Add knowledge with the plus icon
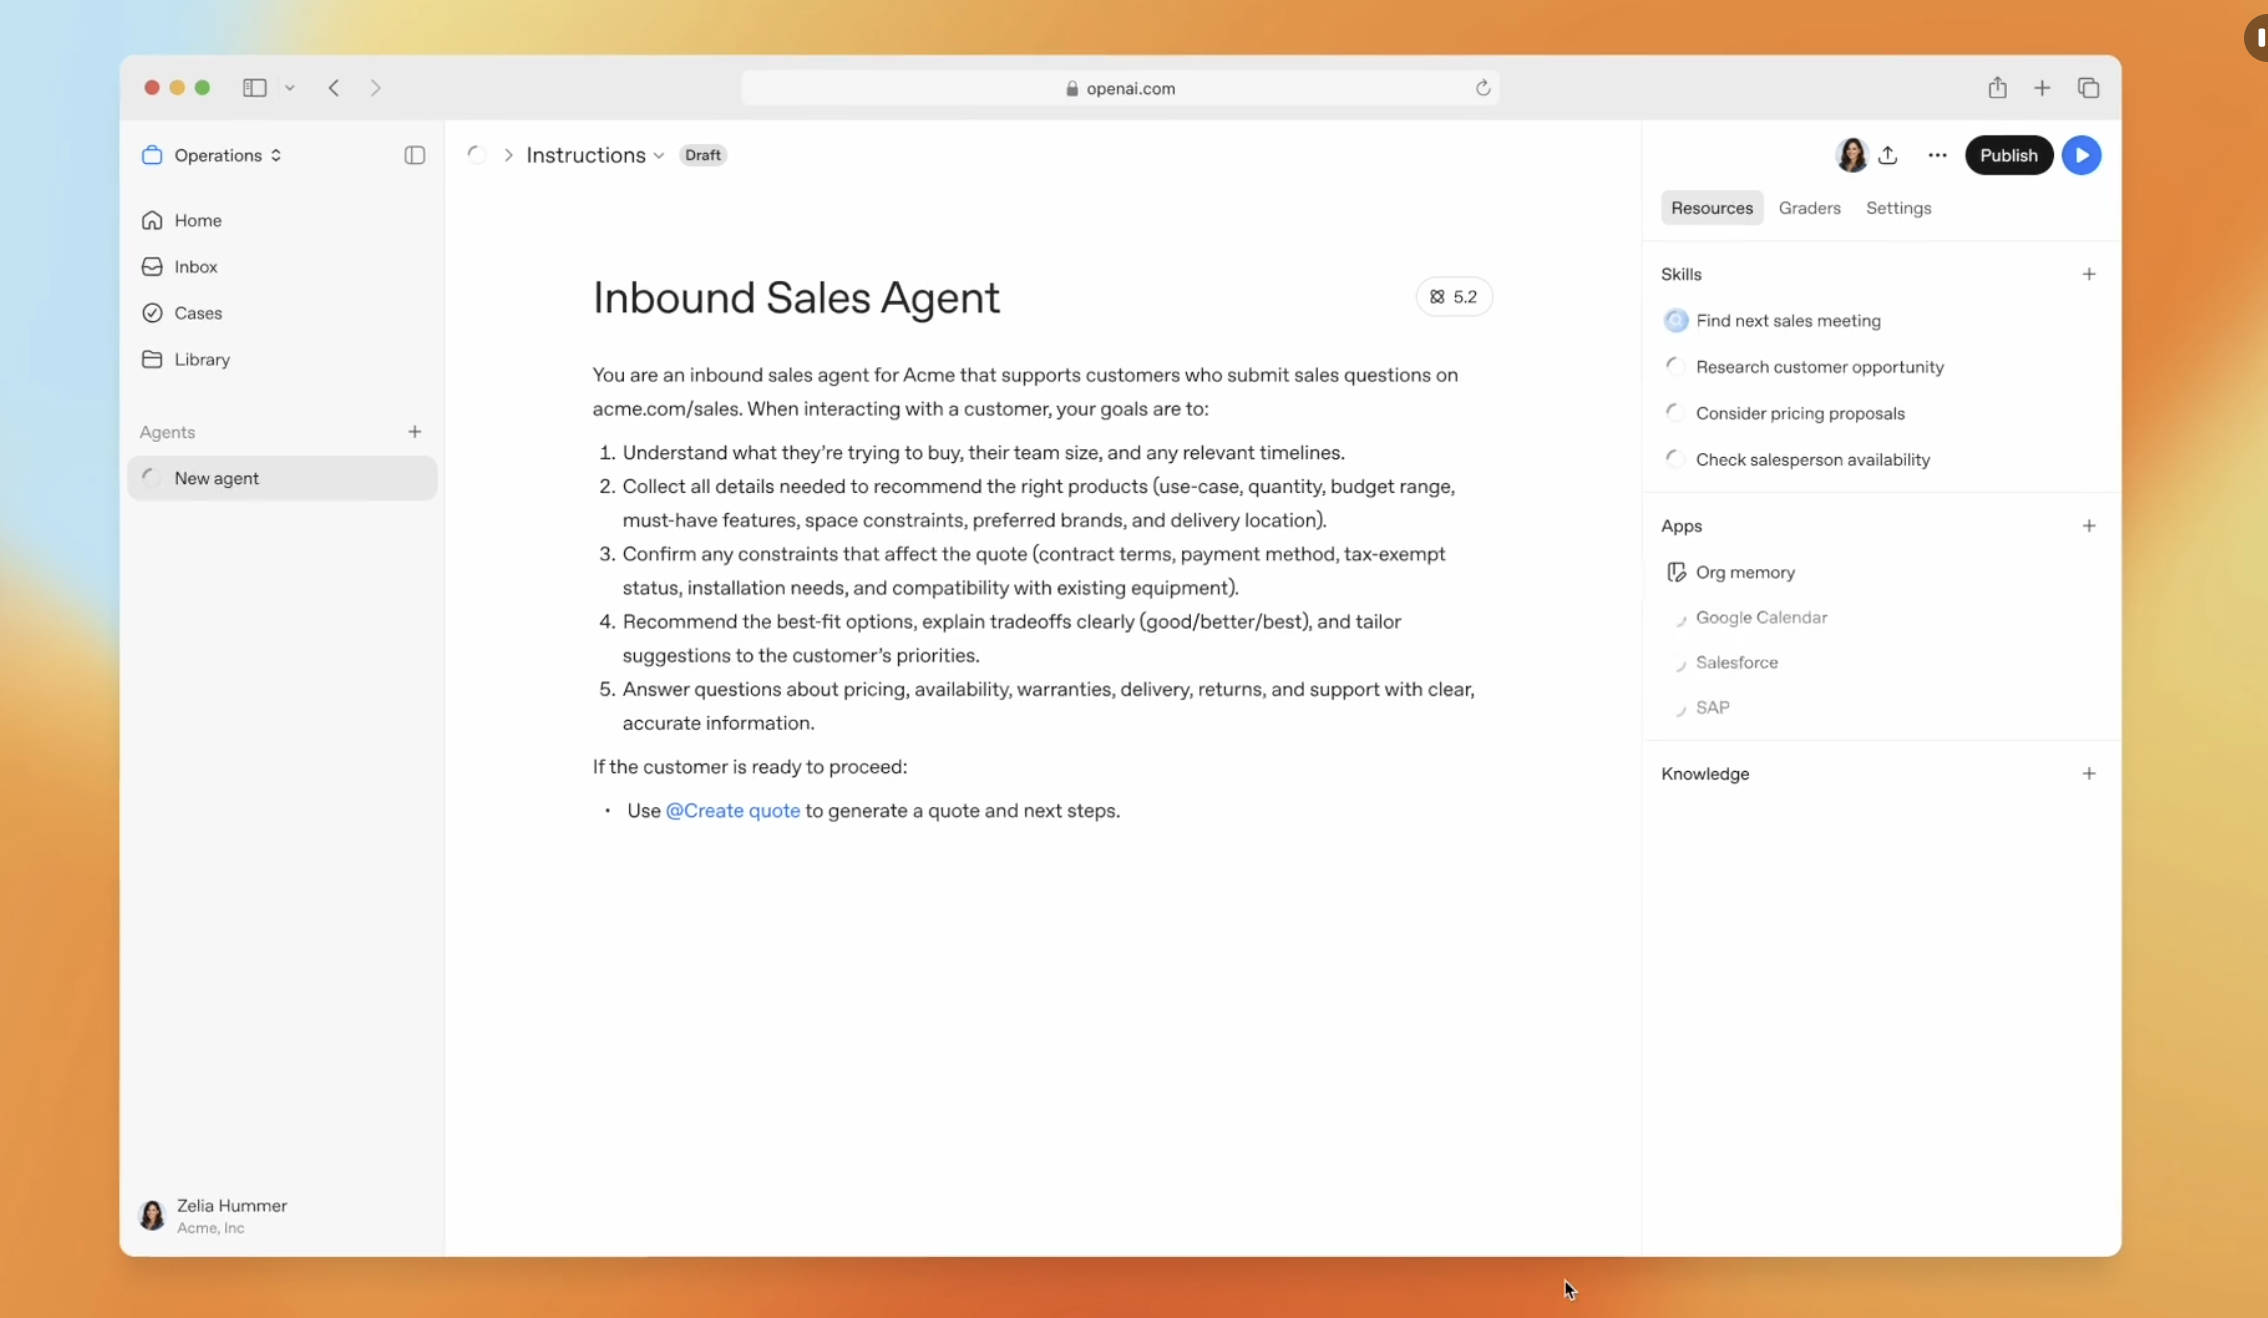This screenshot has height=1318, width=2268. [x=2088, y=774]
